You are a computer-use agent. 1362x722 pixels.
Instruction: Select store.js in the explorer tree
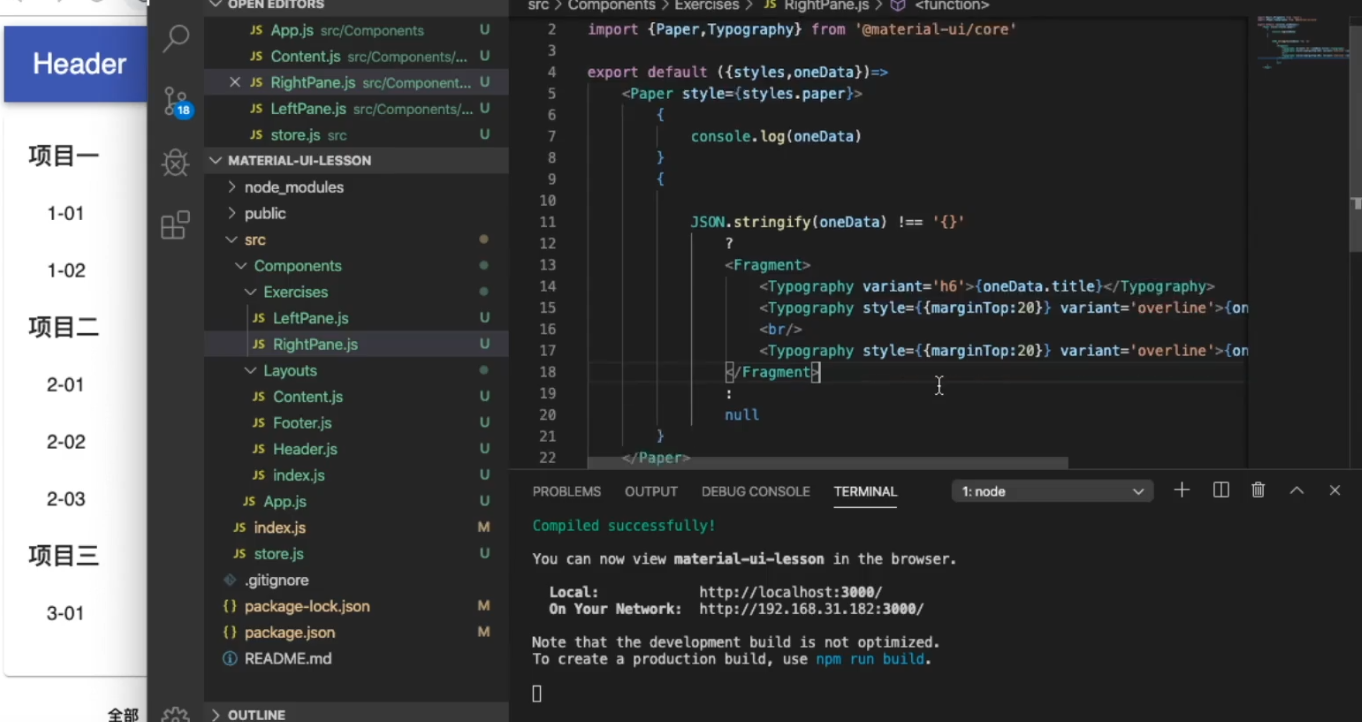[278, 553]
